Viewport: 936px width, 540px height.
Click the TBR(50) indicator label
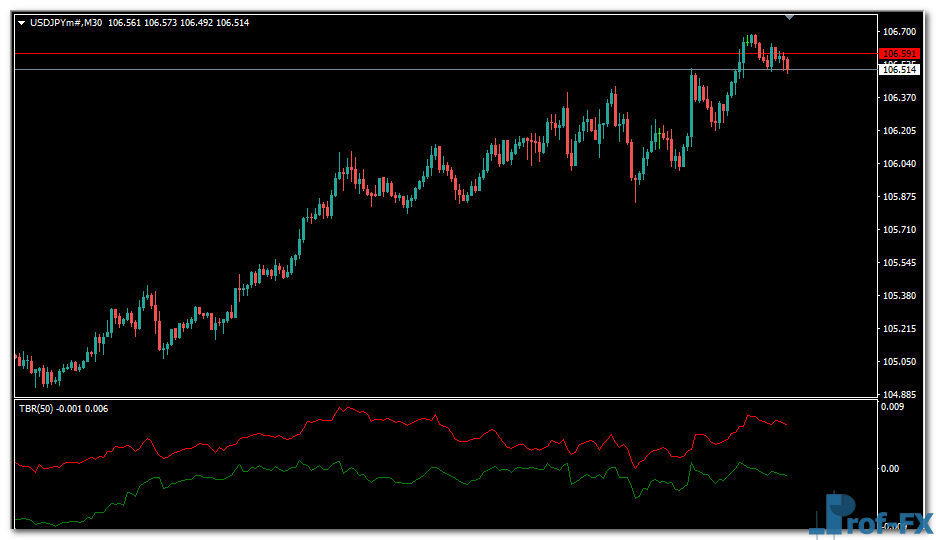pos(36,408)
